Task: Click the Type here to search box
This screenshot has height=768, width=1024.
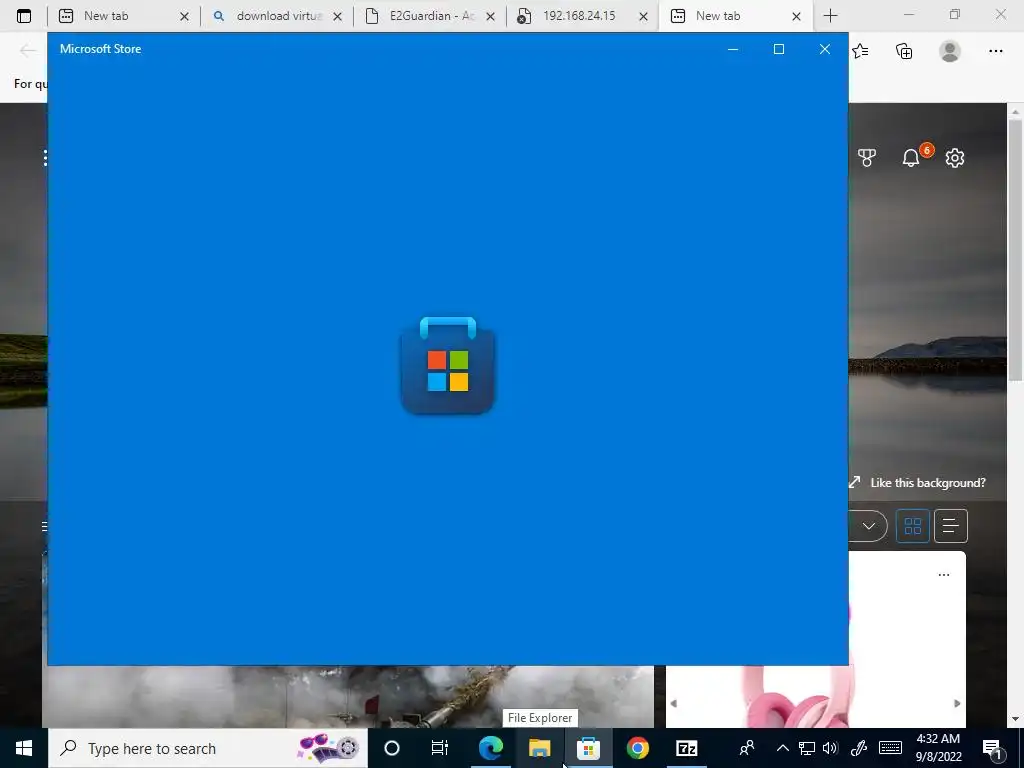Action: (208, 748)
